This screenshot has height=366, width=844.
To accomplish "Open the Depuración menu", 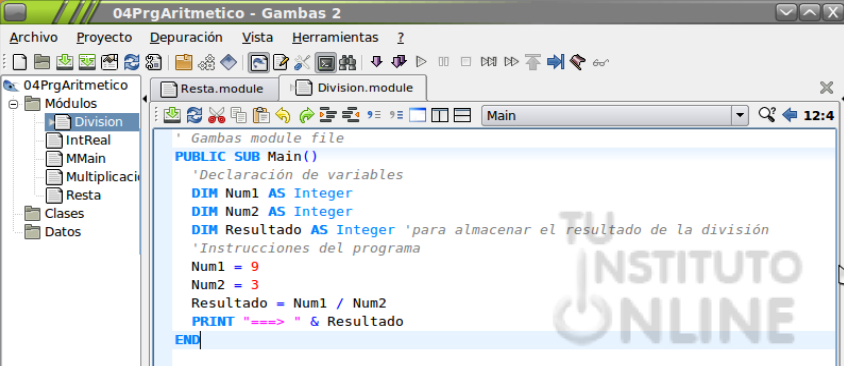I will point(186,38).
